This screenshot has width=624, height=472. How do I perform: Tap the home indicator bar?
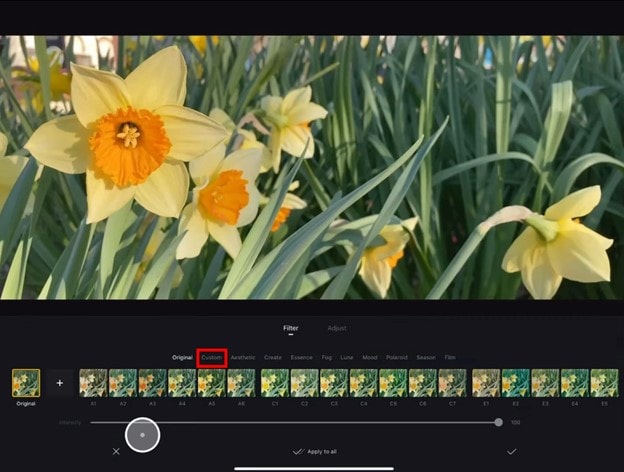[314, 468]
